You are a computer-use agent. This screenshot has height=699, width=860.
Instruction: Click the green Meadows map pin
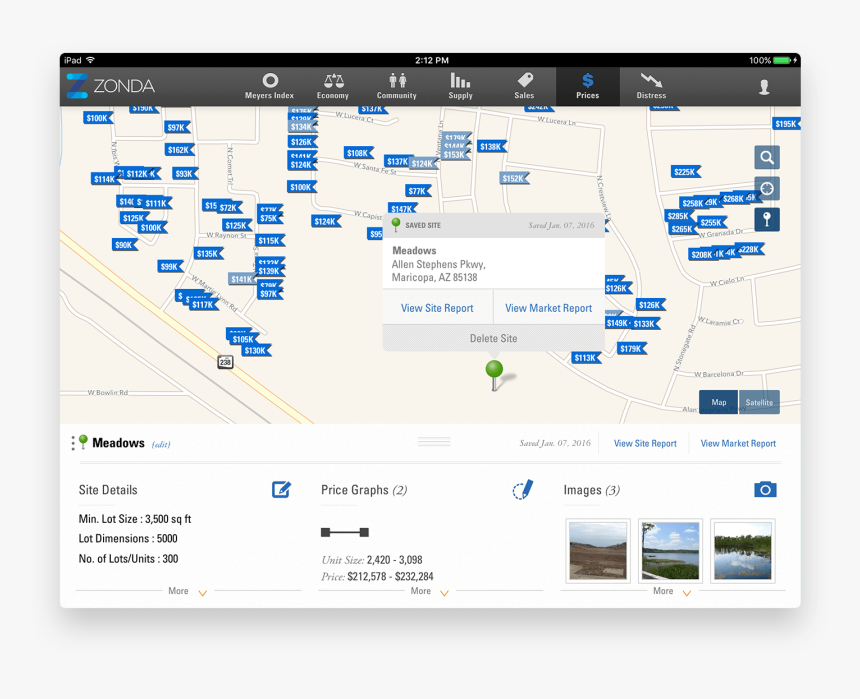(x=494, y=375)
